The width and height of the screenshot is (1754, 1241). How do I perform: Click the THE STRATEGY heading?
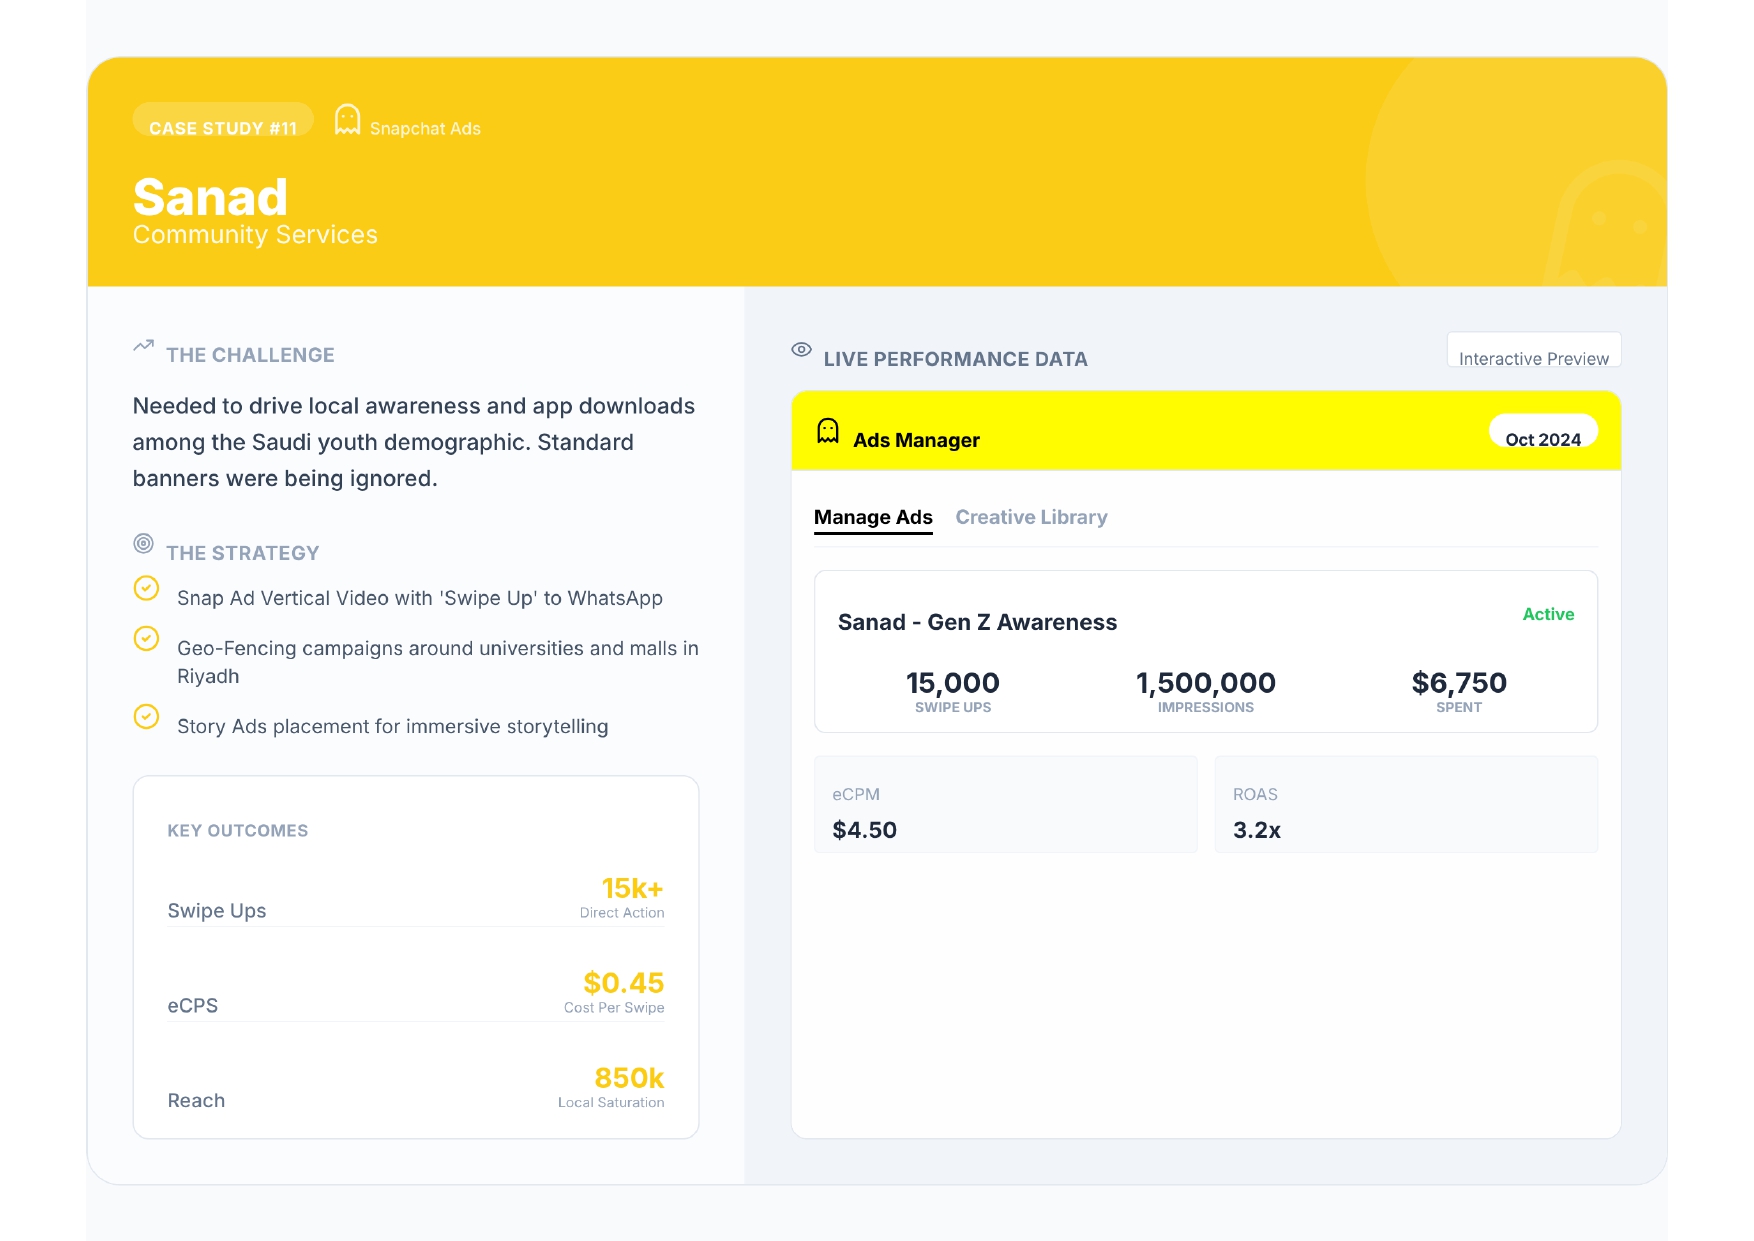(x=243, y=553)
